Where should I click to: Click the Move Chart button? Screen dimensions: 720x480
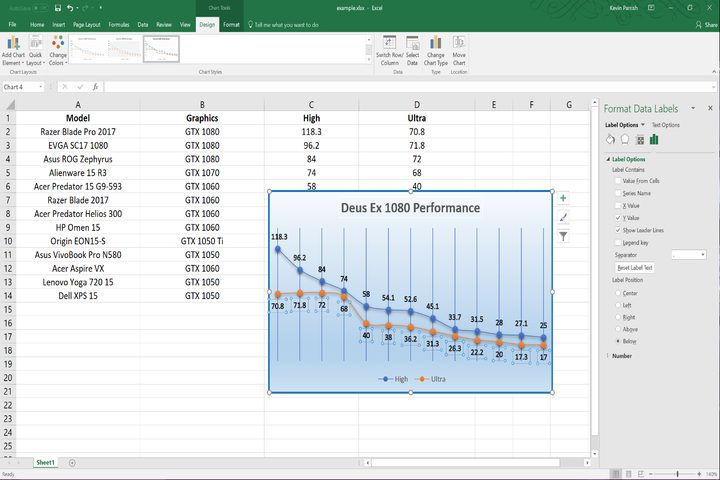[x=459, y=51]
